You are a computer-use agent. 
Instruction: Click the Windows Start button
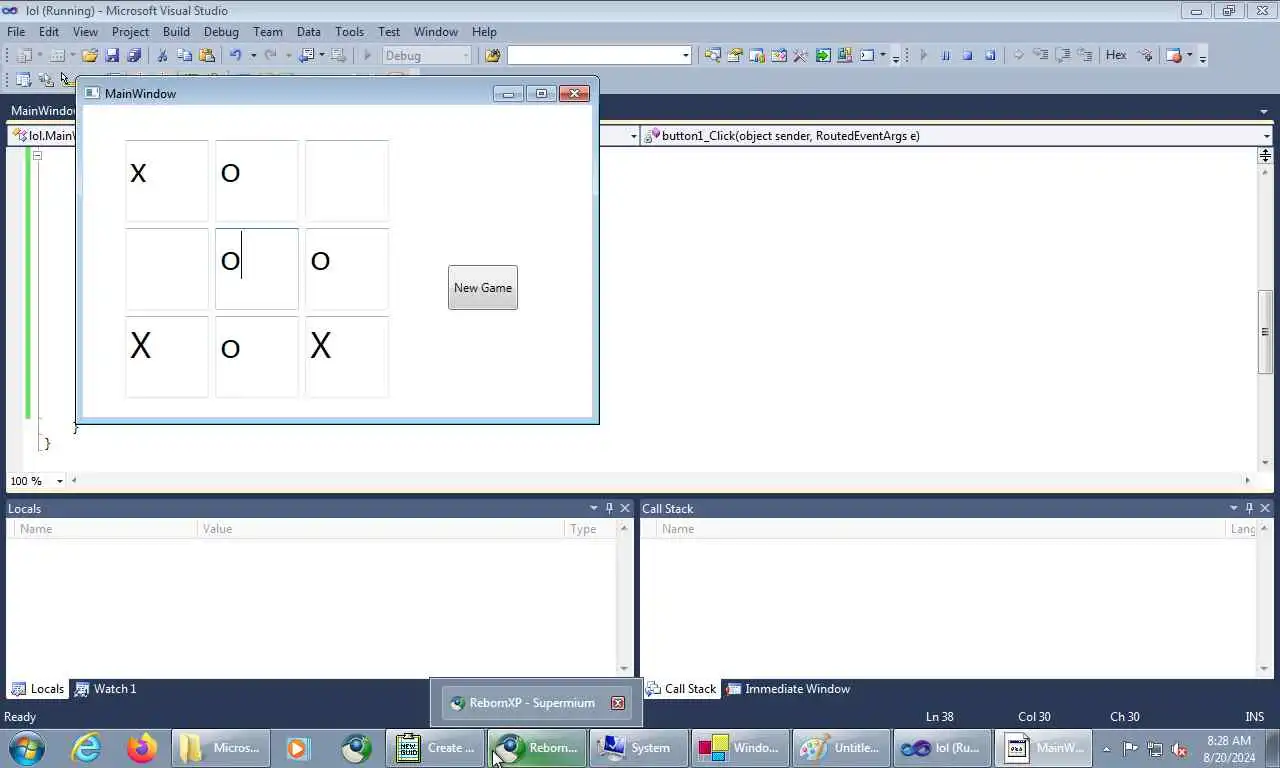[x=27, y=747]
